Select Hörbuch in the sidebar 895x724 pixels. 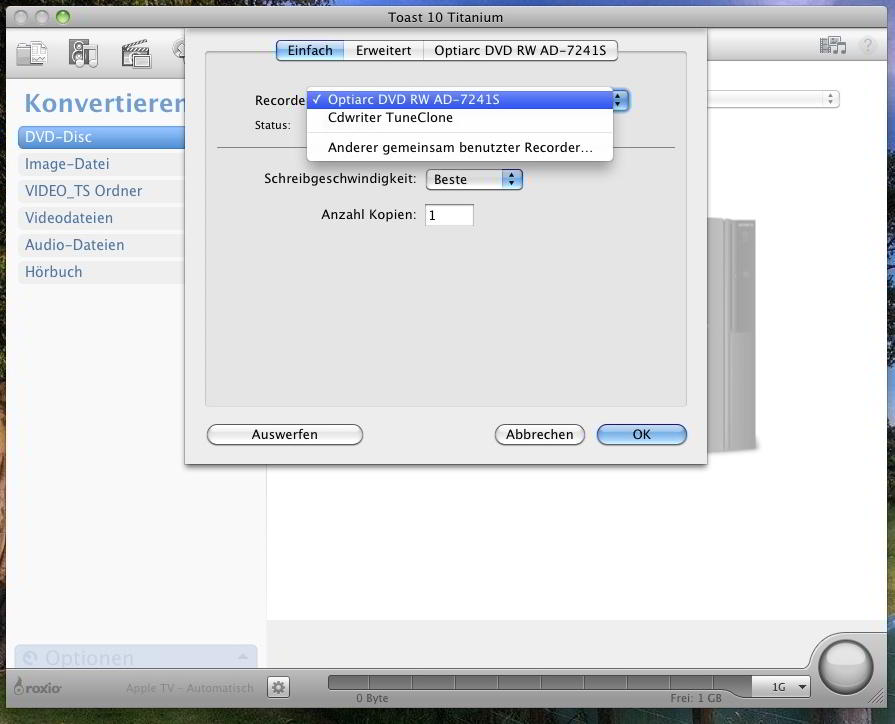tap(102, 272)
